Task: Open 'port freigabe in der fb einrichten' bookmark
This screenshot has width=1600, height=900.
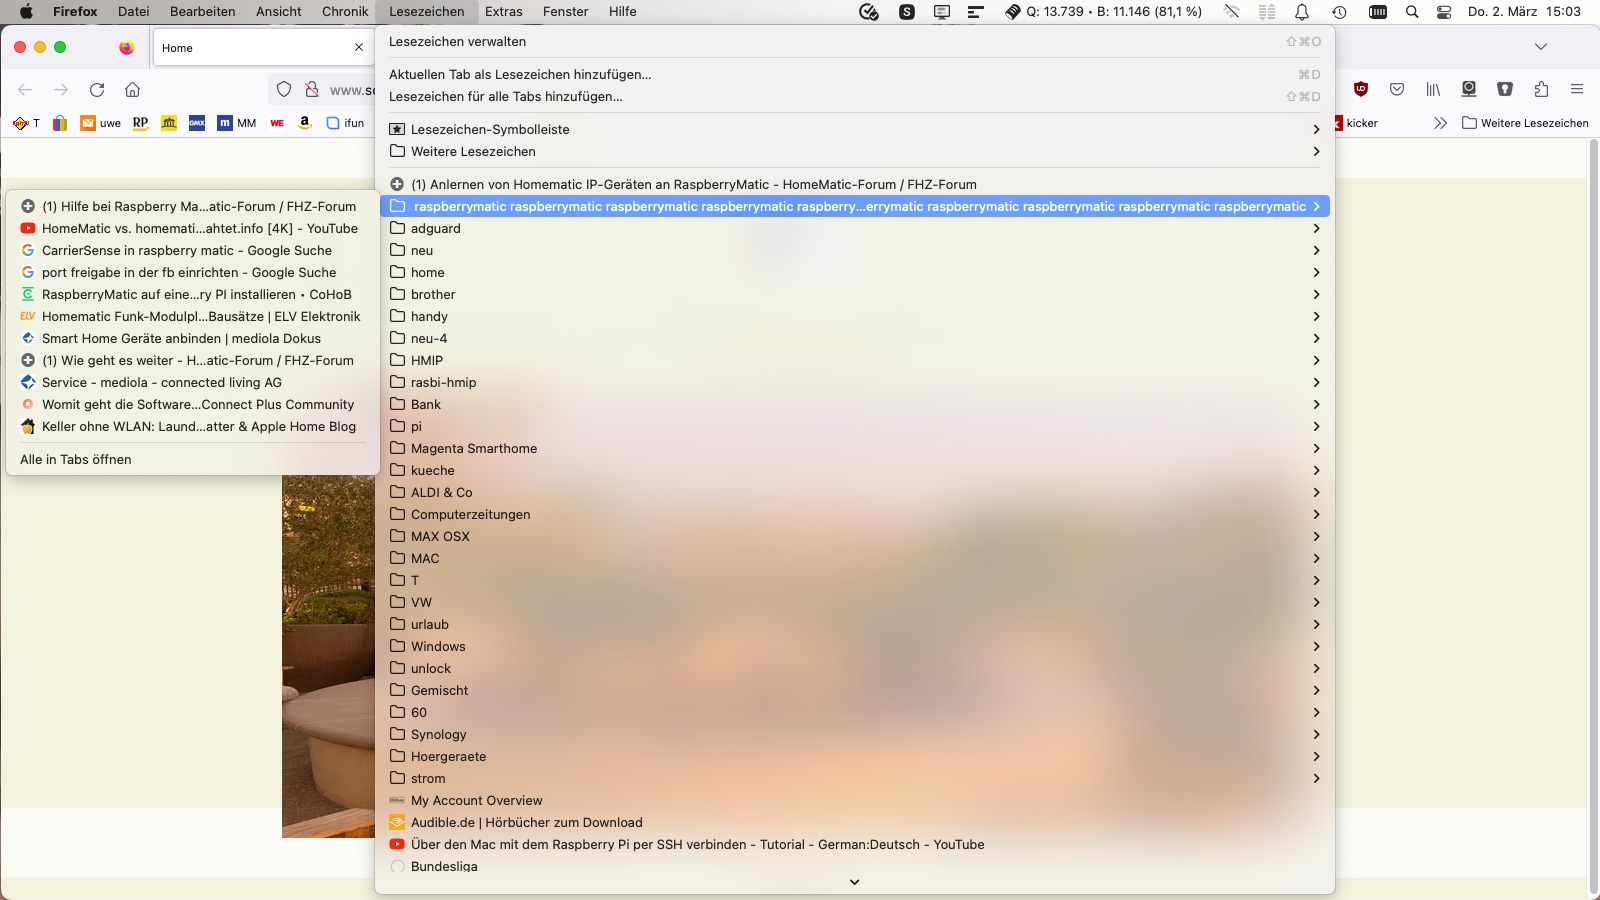Action: [193, 272]
